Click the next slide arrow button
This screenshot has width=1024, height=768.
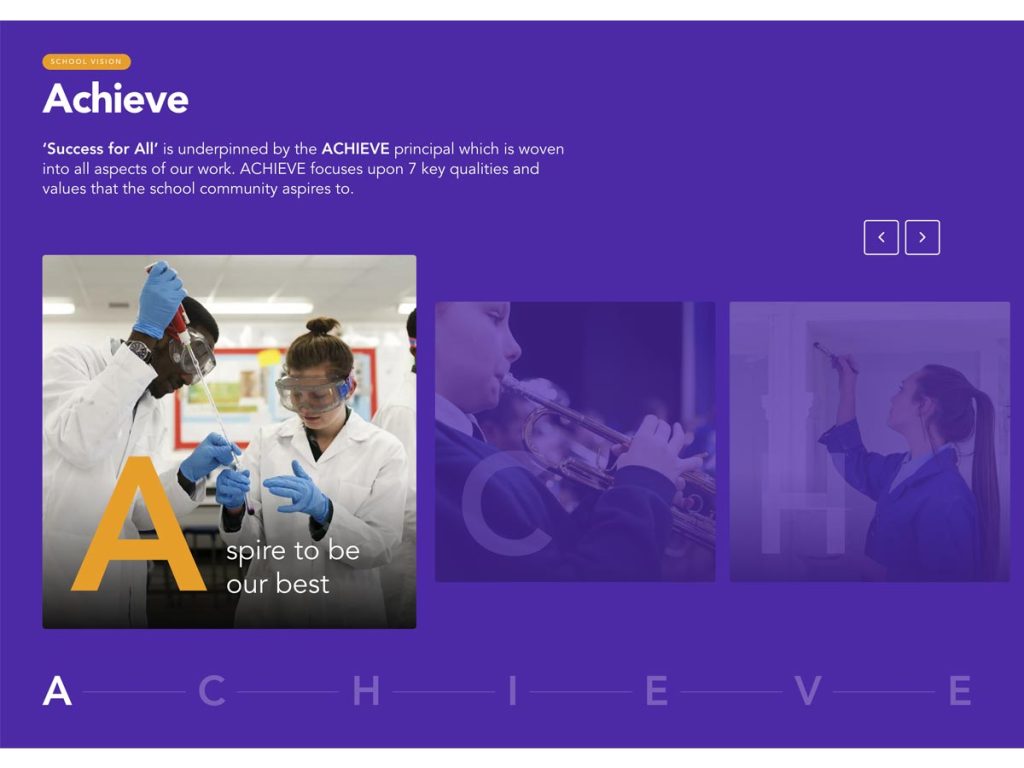pyautogui.click(x=922, y=237)
